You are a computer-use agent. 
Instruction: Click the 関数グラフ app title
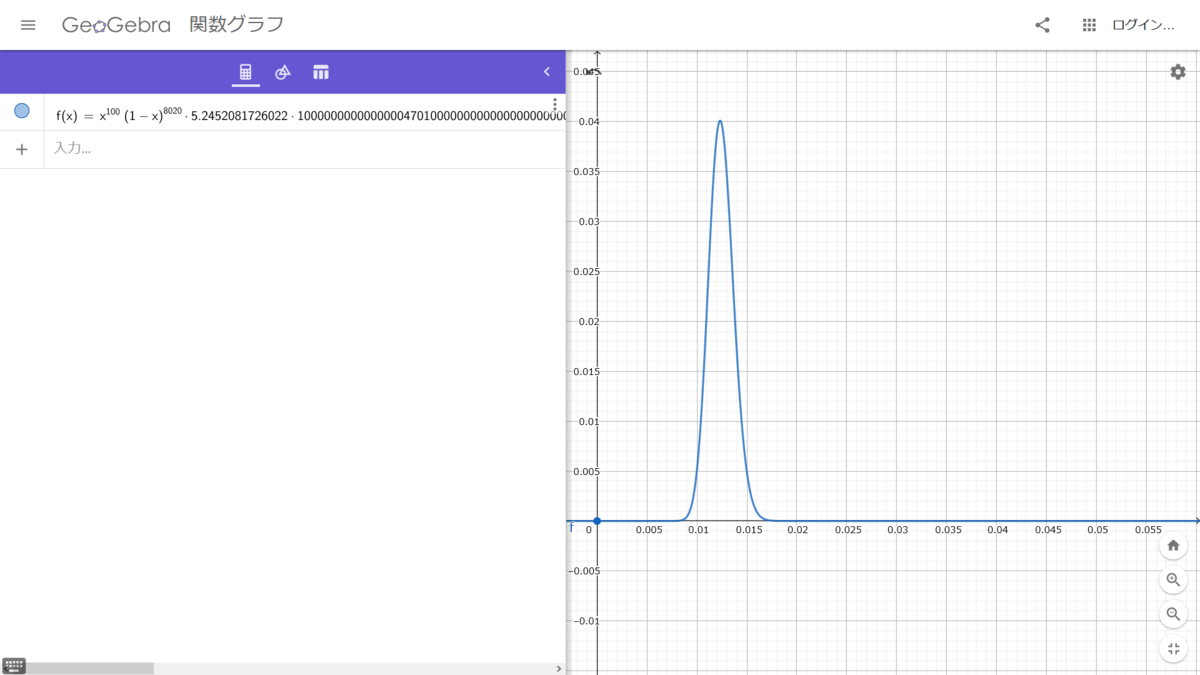coord(237,25)
